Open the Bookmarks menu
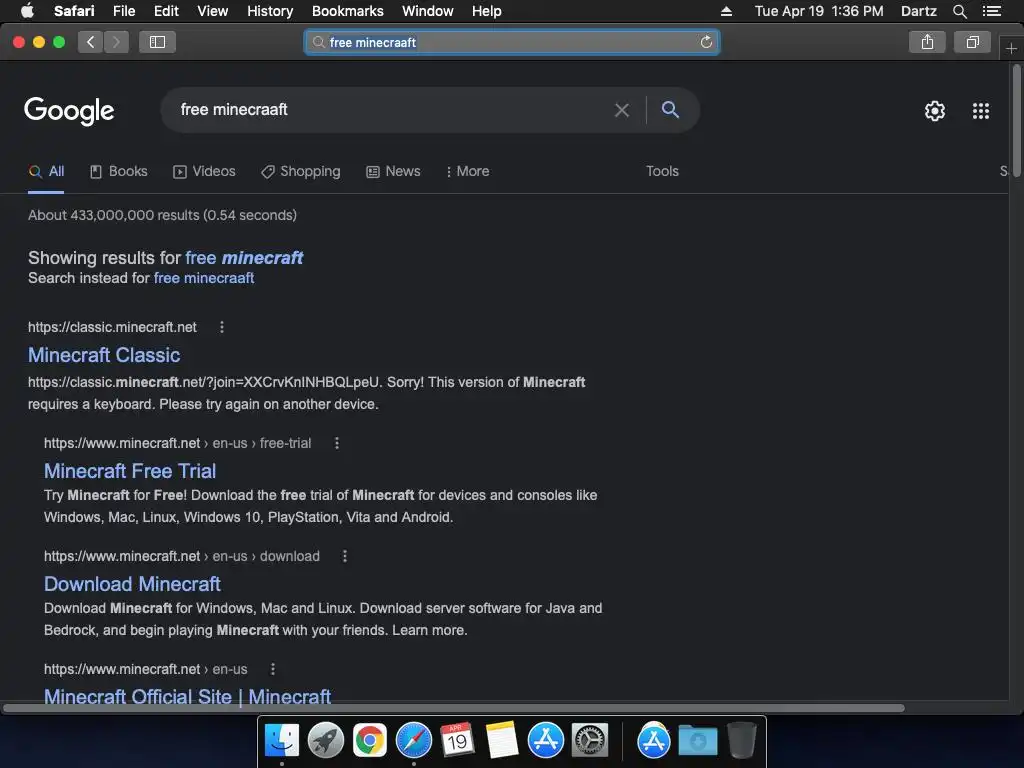1024x768 pixels. pyautogui.click(x=347, y=11)
